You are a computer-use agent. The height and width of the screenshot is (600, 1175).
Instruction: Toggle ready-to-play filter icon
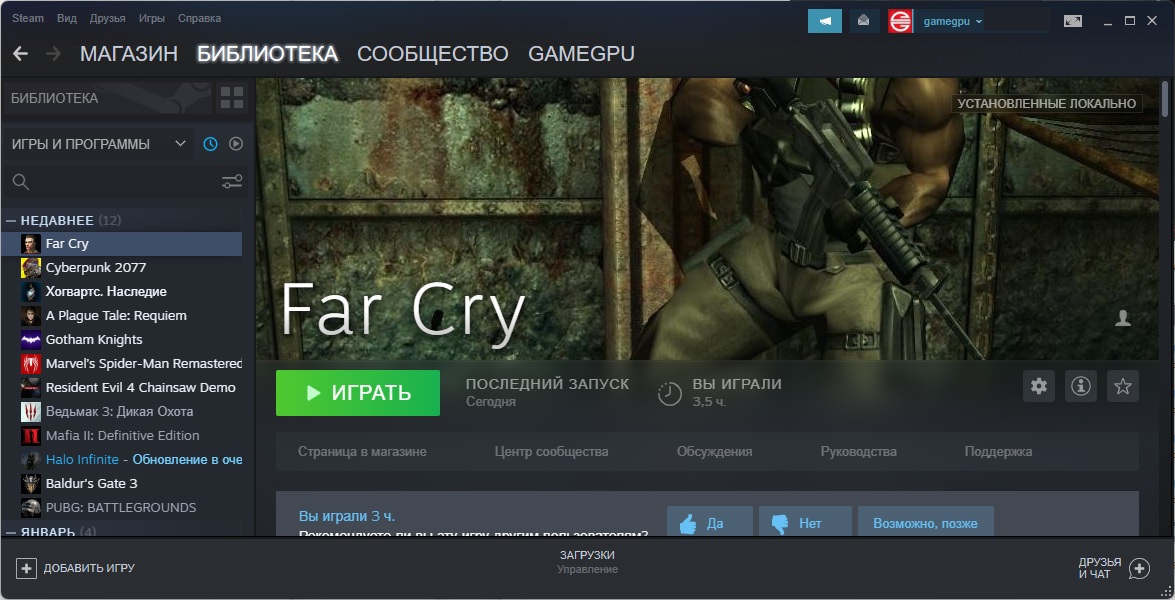(x=236, y=144)
